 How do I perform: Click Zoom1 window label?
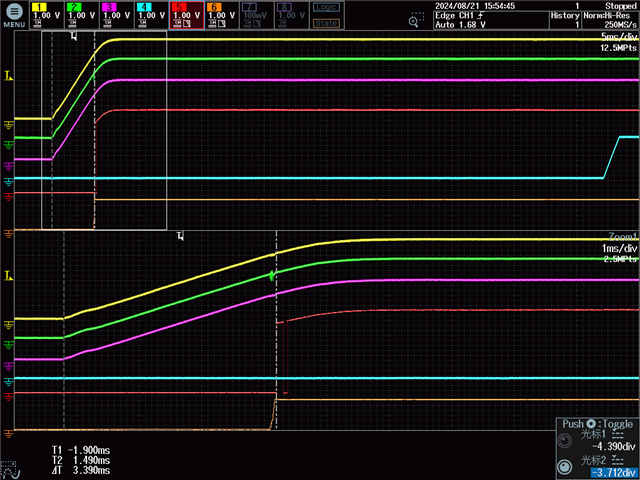click(622, 237)
